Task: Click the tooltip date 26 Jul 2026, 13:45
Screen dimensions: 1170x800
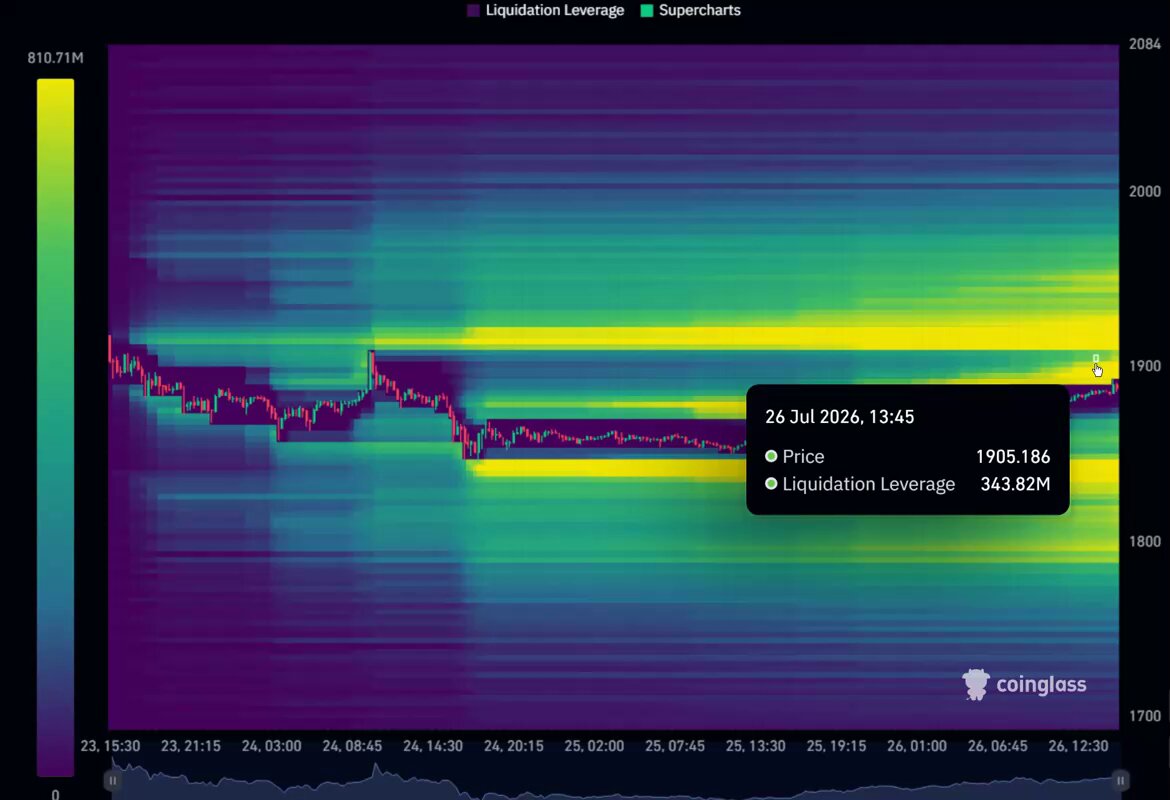Action: [x=839, y=417]
